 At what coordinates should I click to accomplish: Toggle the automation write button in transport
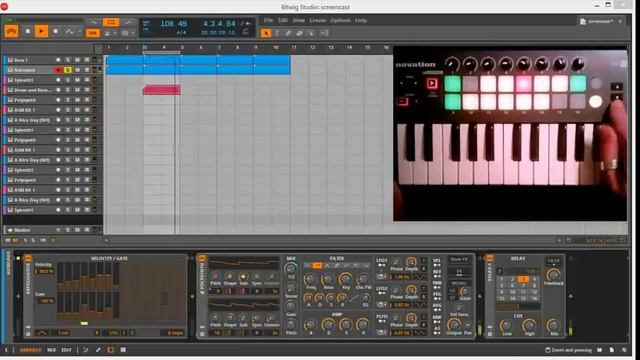pos(69,31)
